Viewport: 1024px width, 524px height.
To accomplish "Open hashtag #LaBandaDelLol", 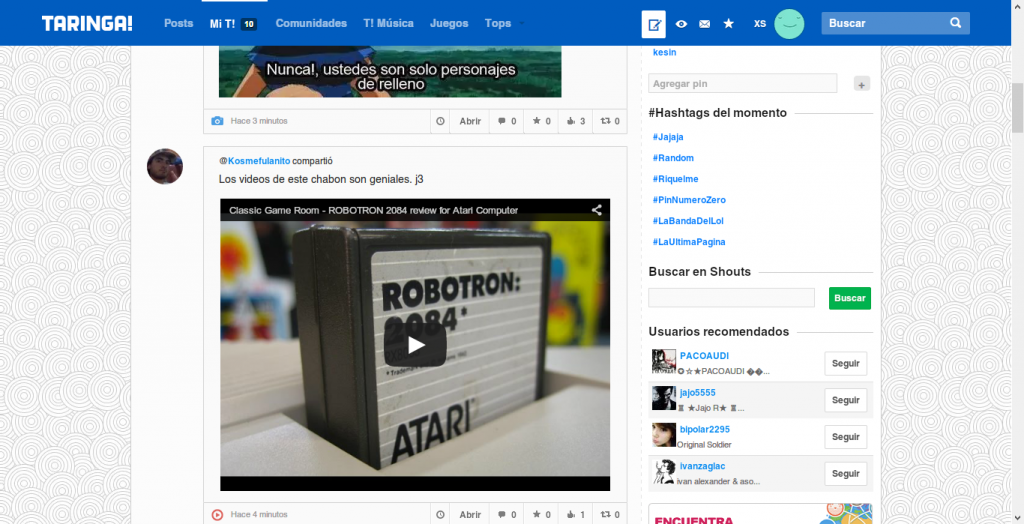I will (688, 221).
